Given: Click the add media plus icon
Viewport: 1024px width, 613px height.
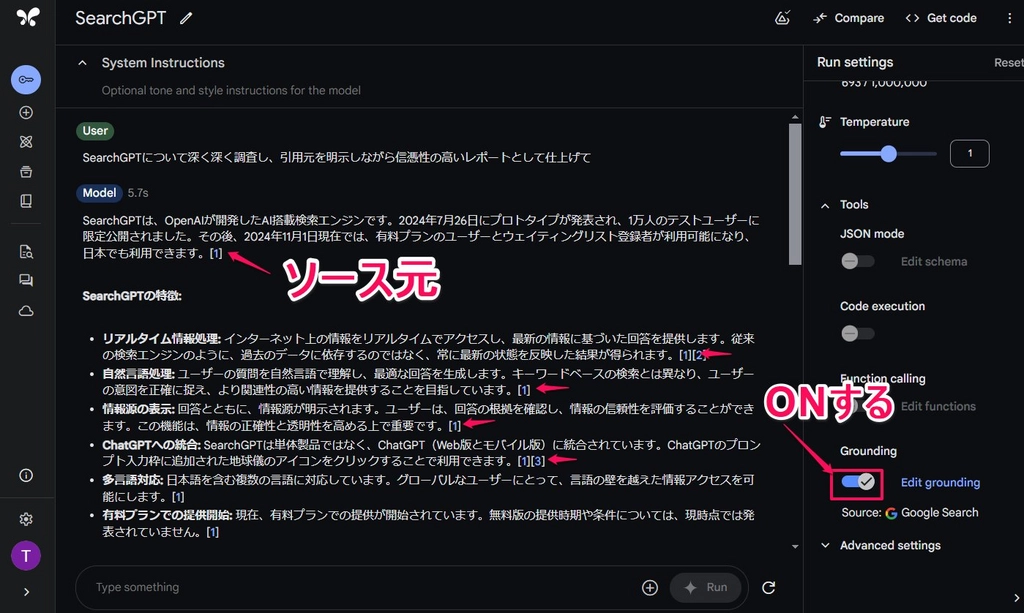Looking at the screenshot, I should (x=650, y=588).
